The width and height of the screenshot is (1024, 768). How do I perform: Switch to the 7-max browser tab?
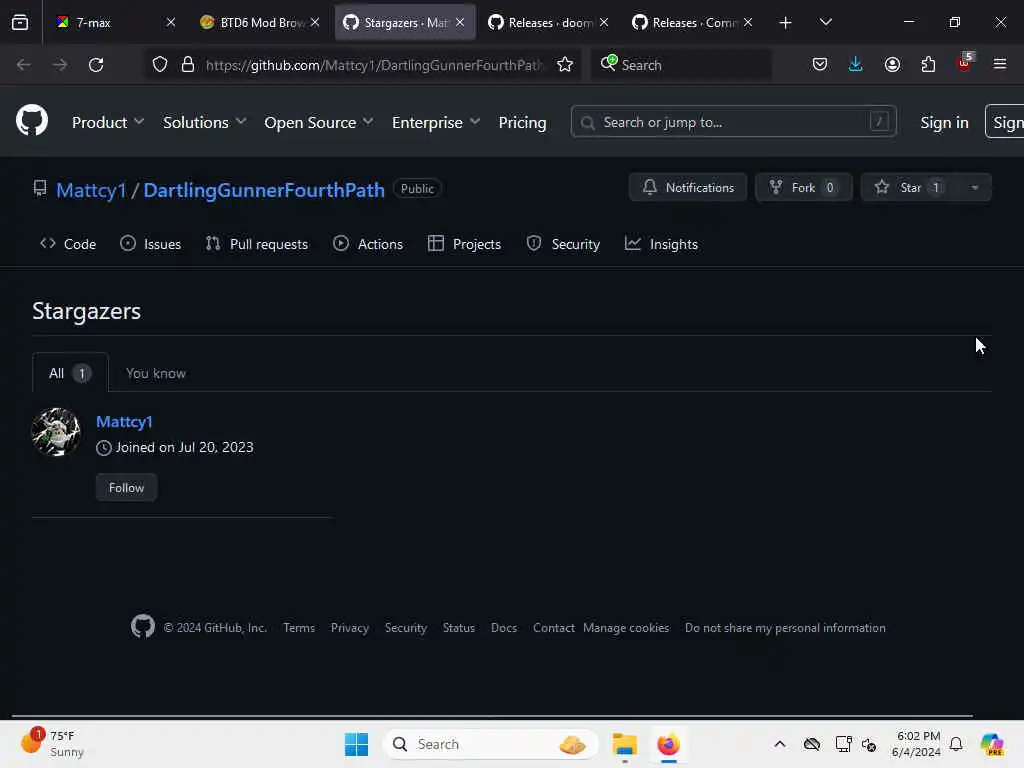tap(114, 22)
